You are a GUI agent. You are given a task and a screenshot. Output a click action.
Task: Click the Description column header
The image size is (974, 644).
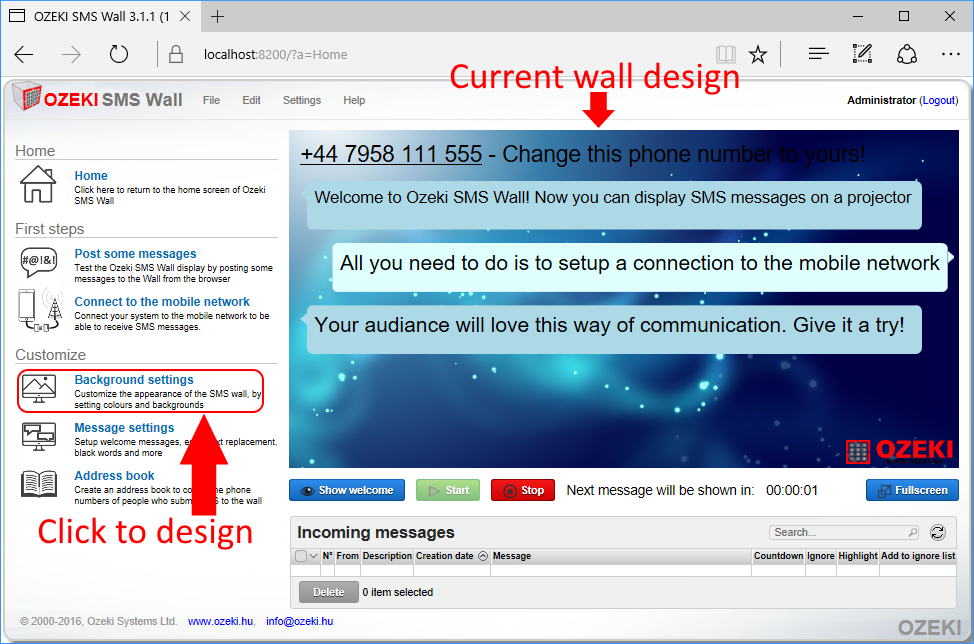click(387, 556)
